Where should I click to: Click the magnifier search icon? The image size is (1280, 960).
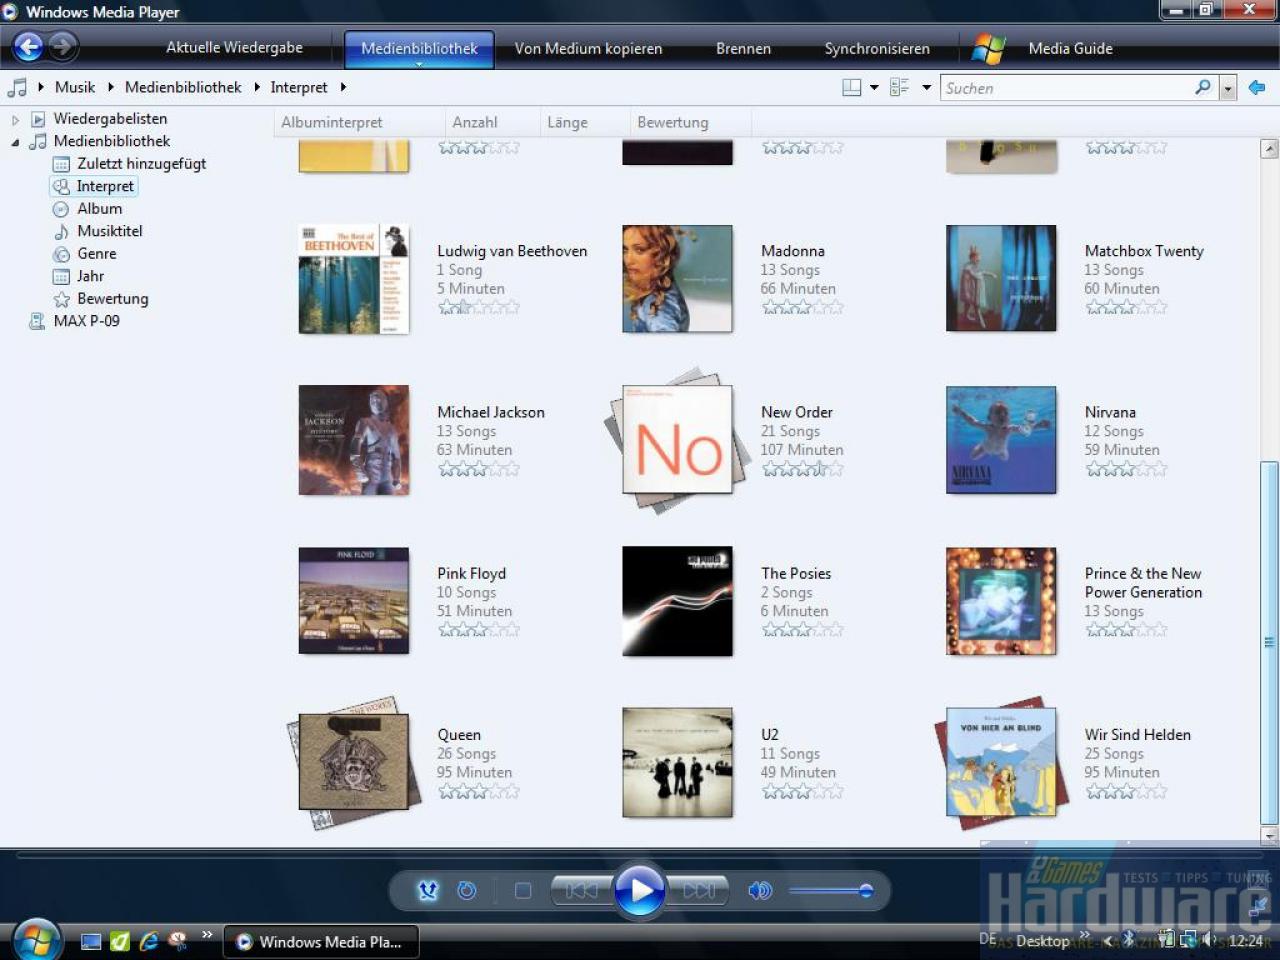[x=1203, y=87]
